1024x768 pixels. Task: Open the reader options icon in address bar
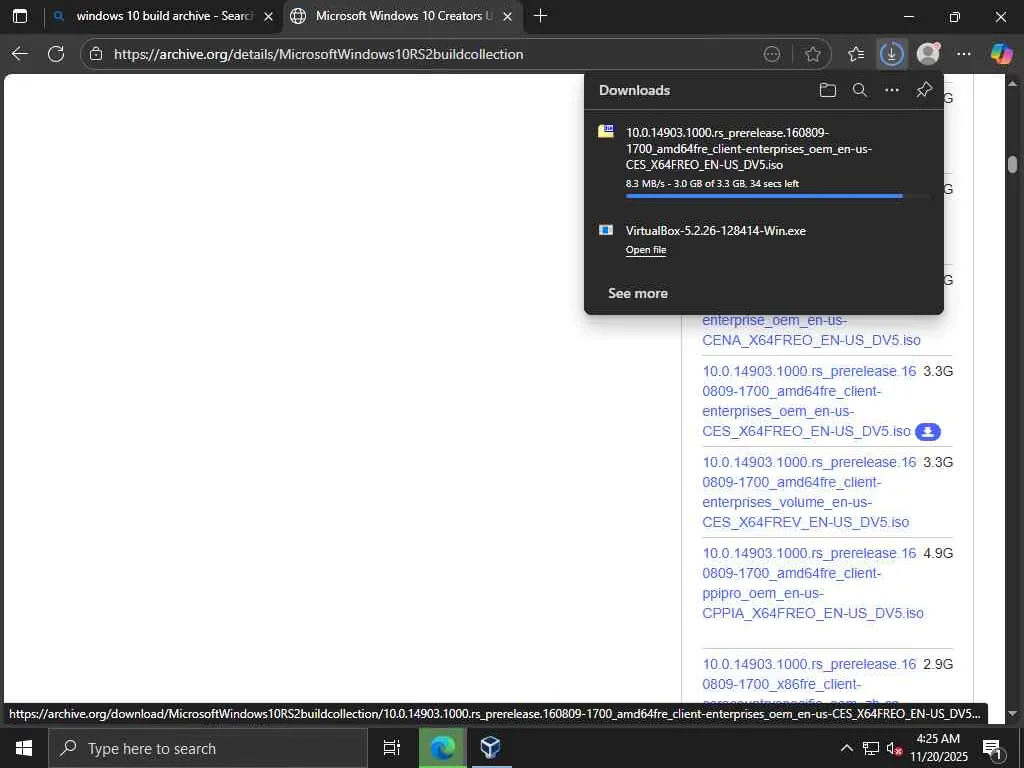tap(772, 54)
